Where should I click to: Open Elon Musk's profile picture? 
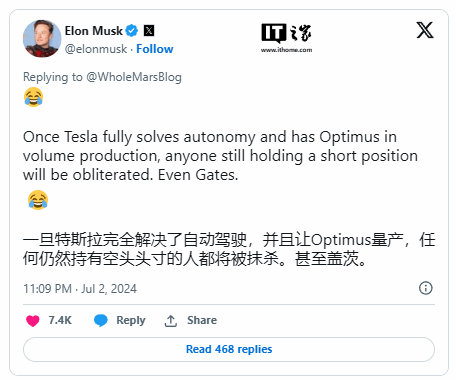42,39
